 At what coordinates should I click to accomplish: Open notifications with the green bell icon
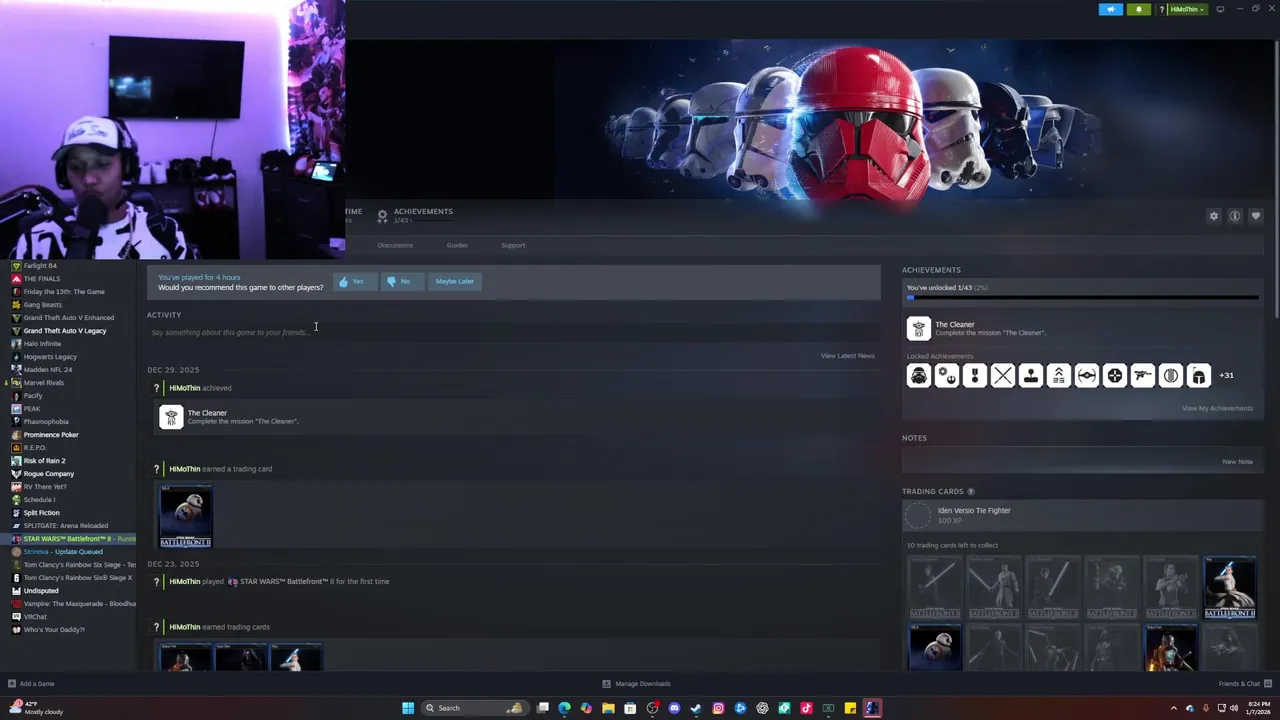tap(1138, 9)
